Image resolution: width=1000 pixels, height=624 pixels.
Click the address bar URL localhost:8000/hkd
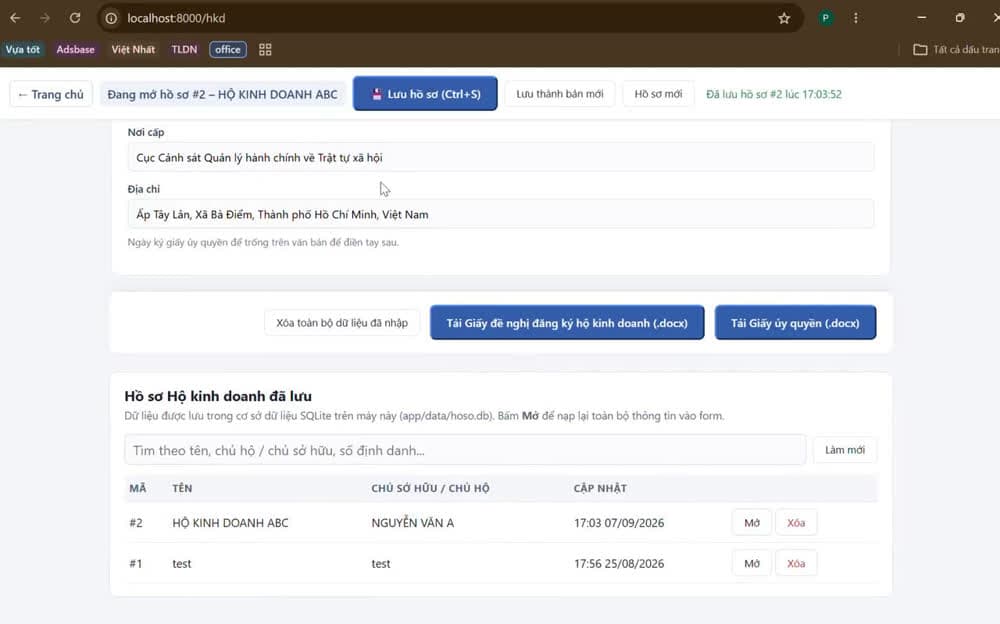pos(176,19)
